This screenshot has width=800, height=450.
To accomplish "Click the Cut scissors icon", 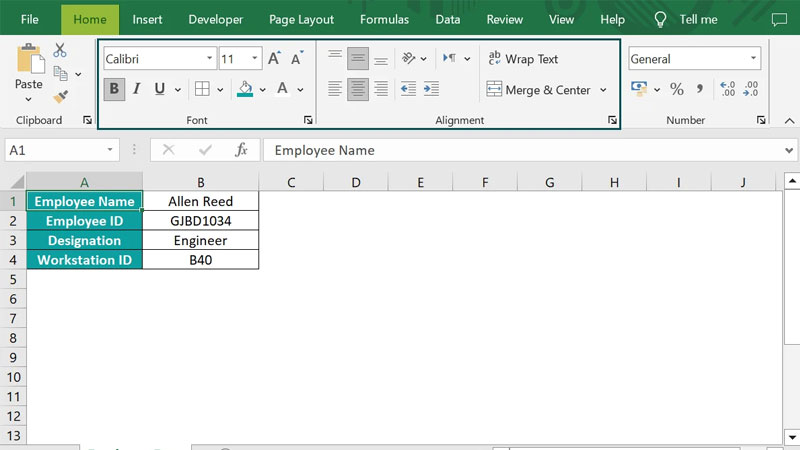I will click(x=60, y=51).
